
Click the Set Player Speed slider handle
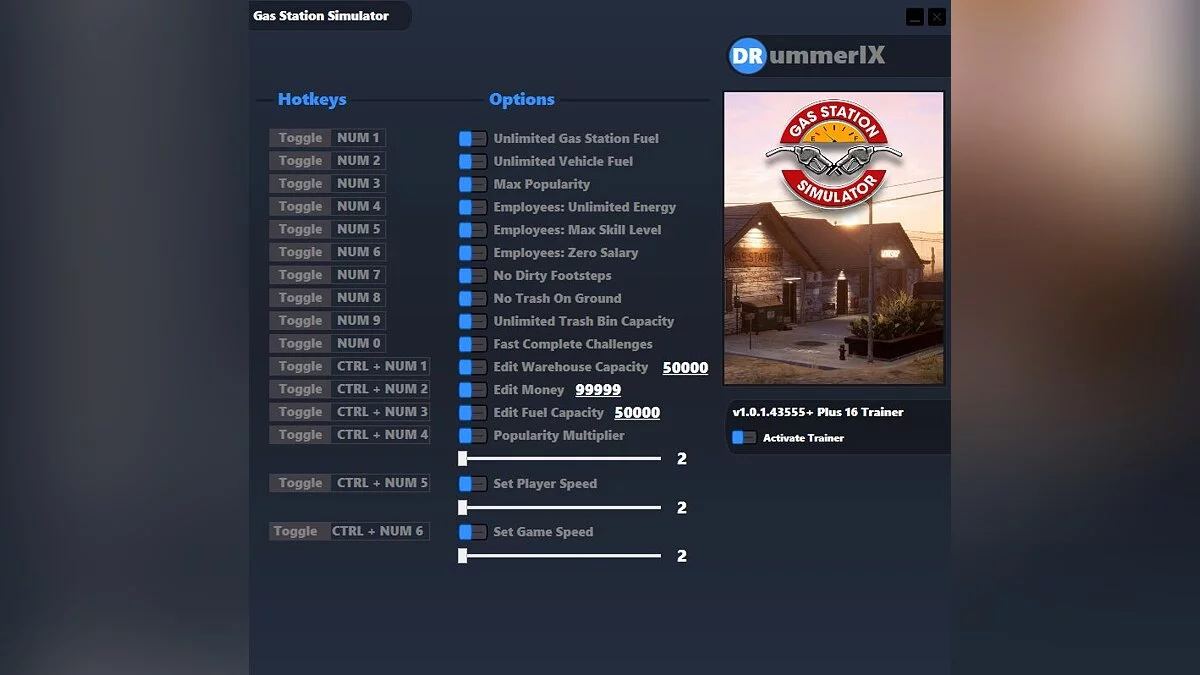pos(462,507)
